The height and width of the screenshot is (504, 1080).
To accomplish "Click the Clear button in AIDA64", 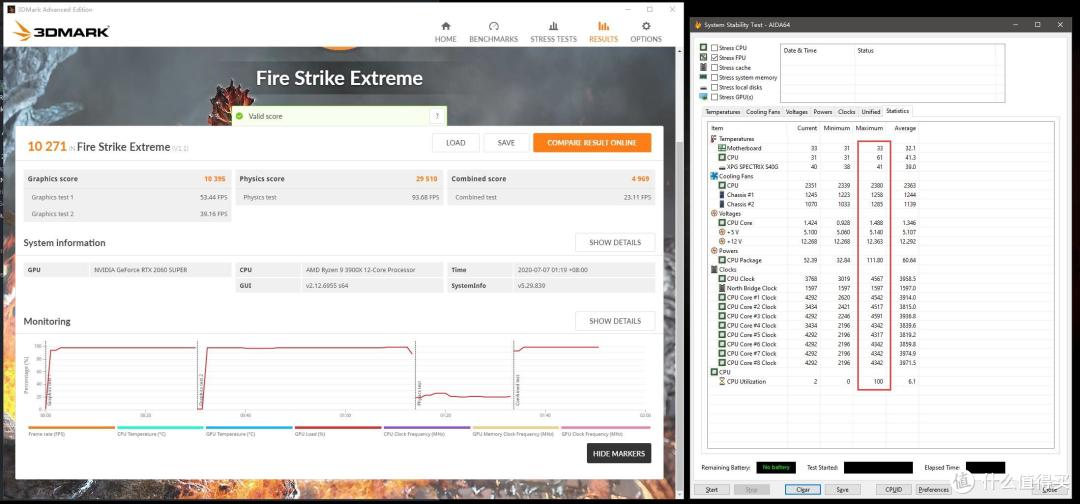I will [802, 490].
